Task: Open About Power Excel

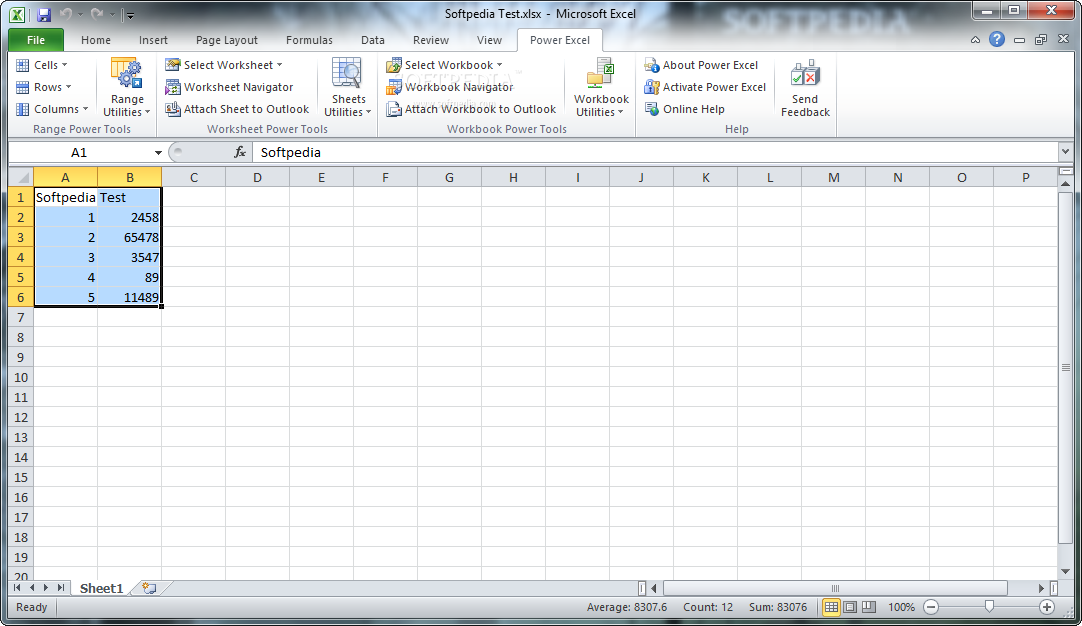Action: (701, 65)
